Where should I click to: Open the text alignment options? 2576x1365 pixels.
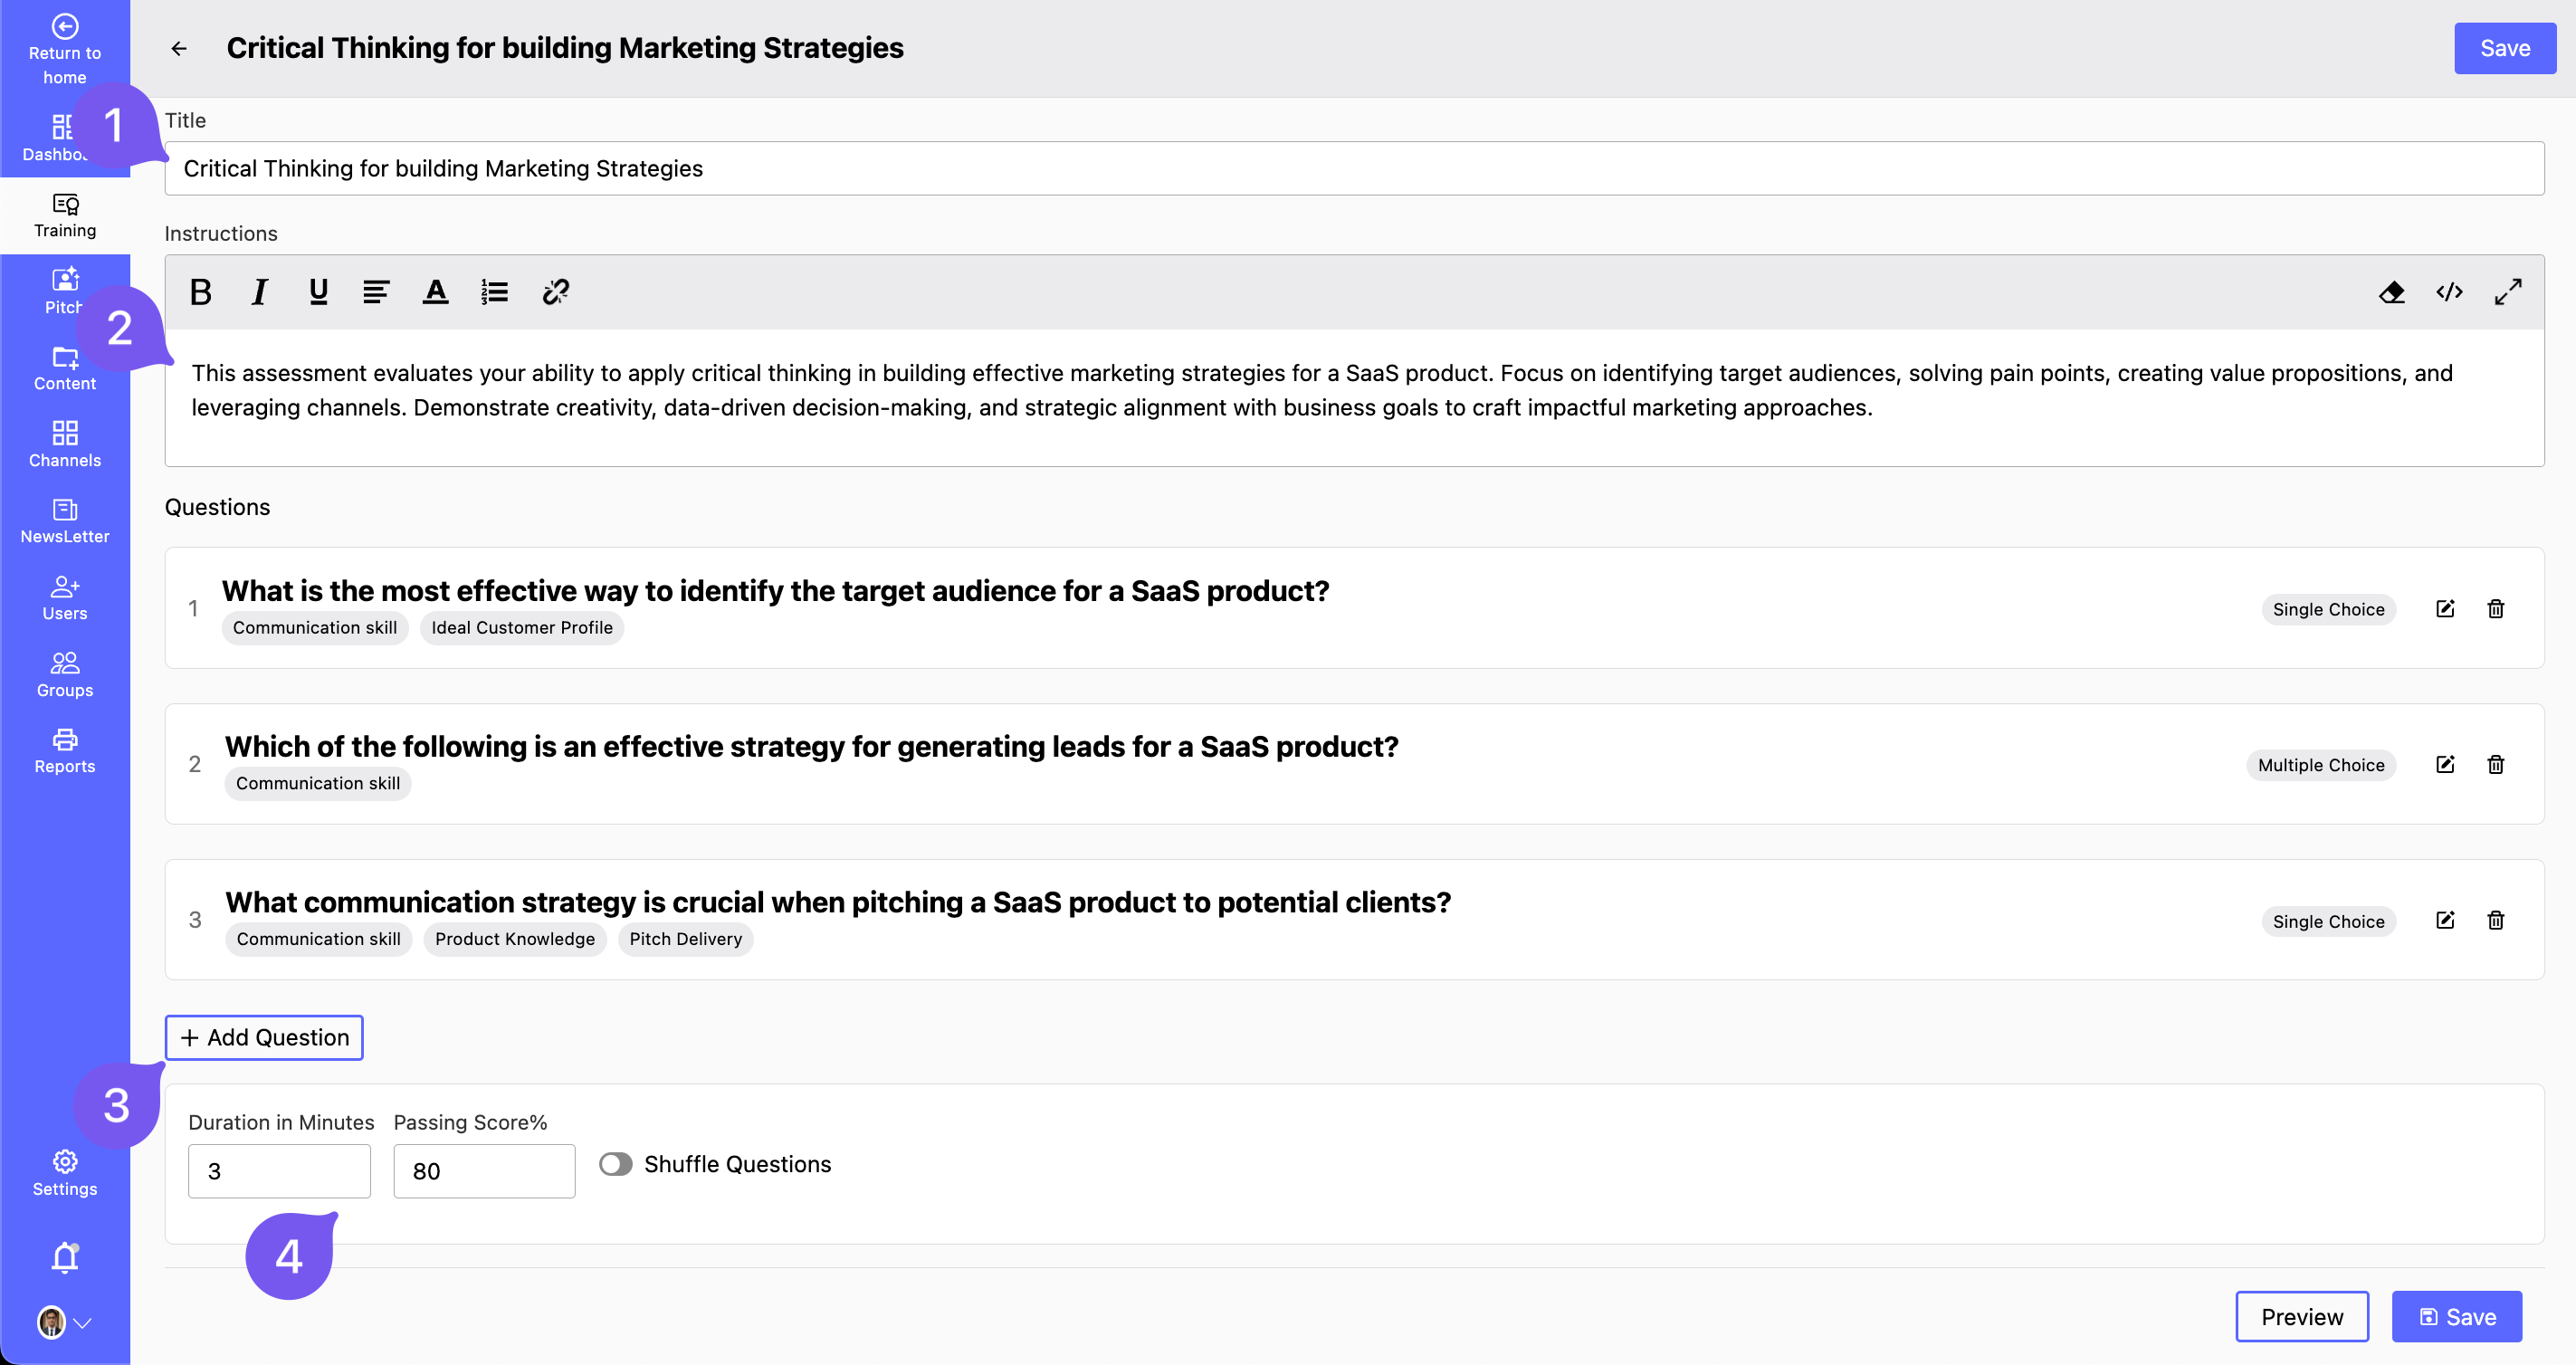coord(376,292)
